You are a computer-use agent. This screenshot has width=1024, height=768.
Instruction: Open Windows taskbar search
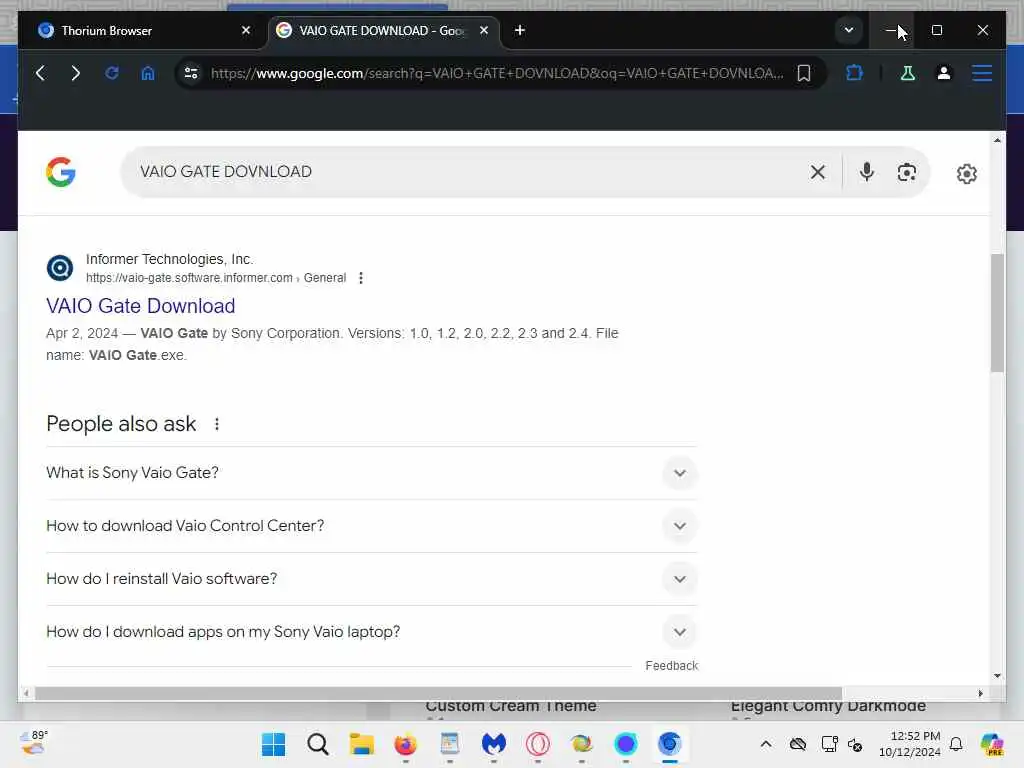coord(317,744)
